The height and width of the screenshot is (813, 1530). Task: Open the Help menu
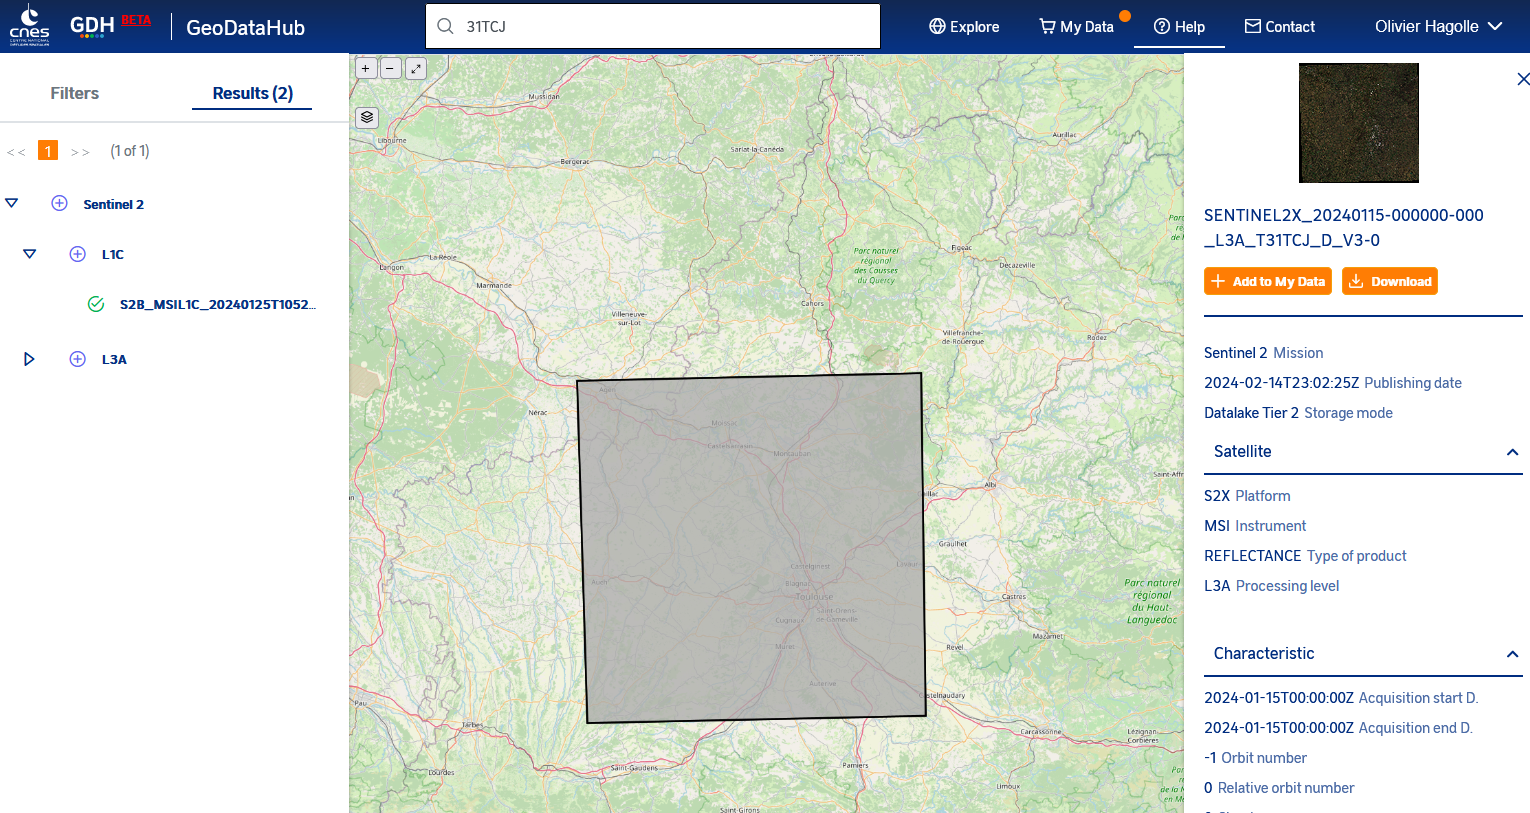pos(1179,27)
